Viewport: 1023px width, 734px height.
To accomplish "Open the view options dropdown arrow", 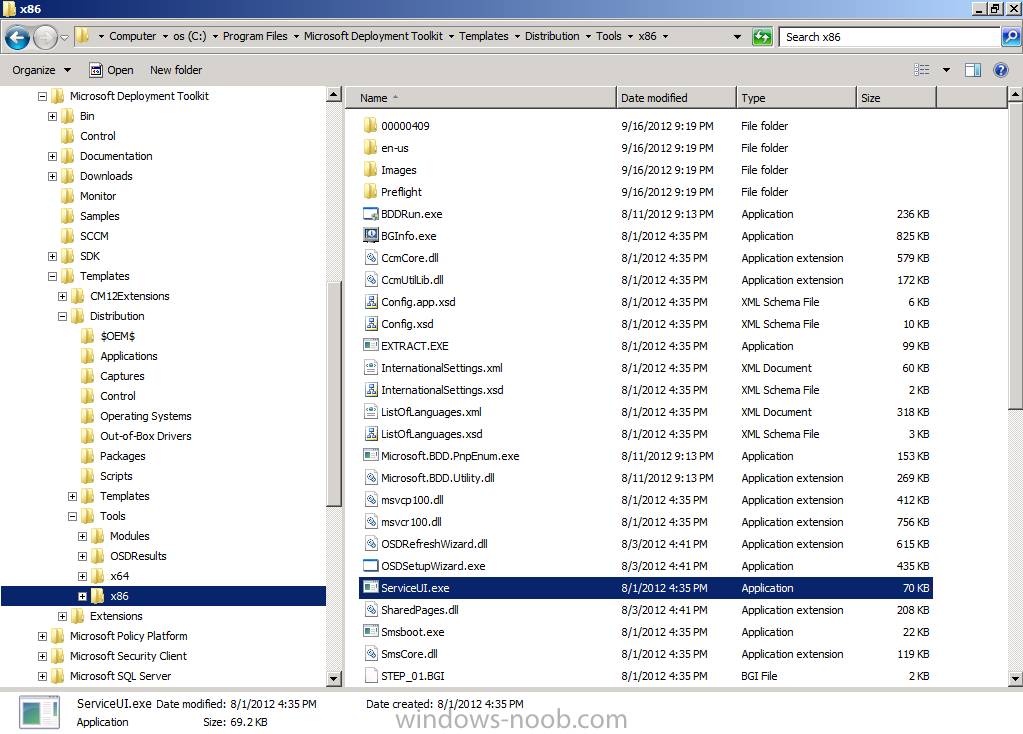I will (946, 70).
